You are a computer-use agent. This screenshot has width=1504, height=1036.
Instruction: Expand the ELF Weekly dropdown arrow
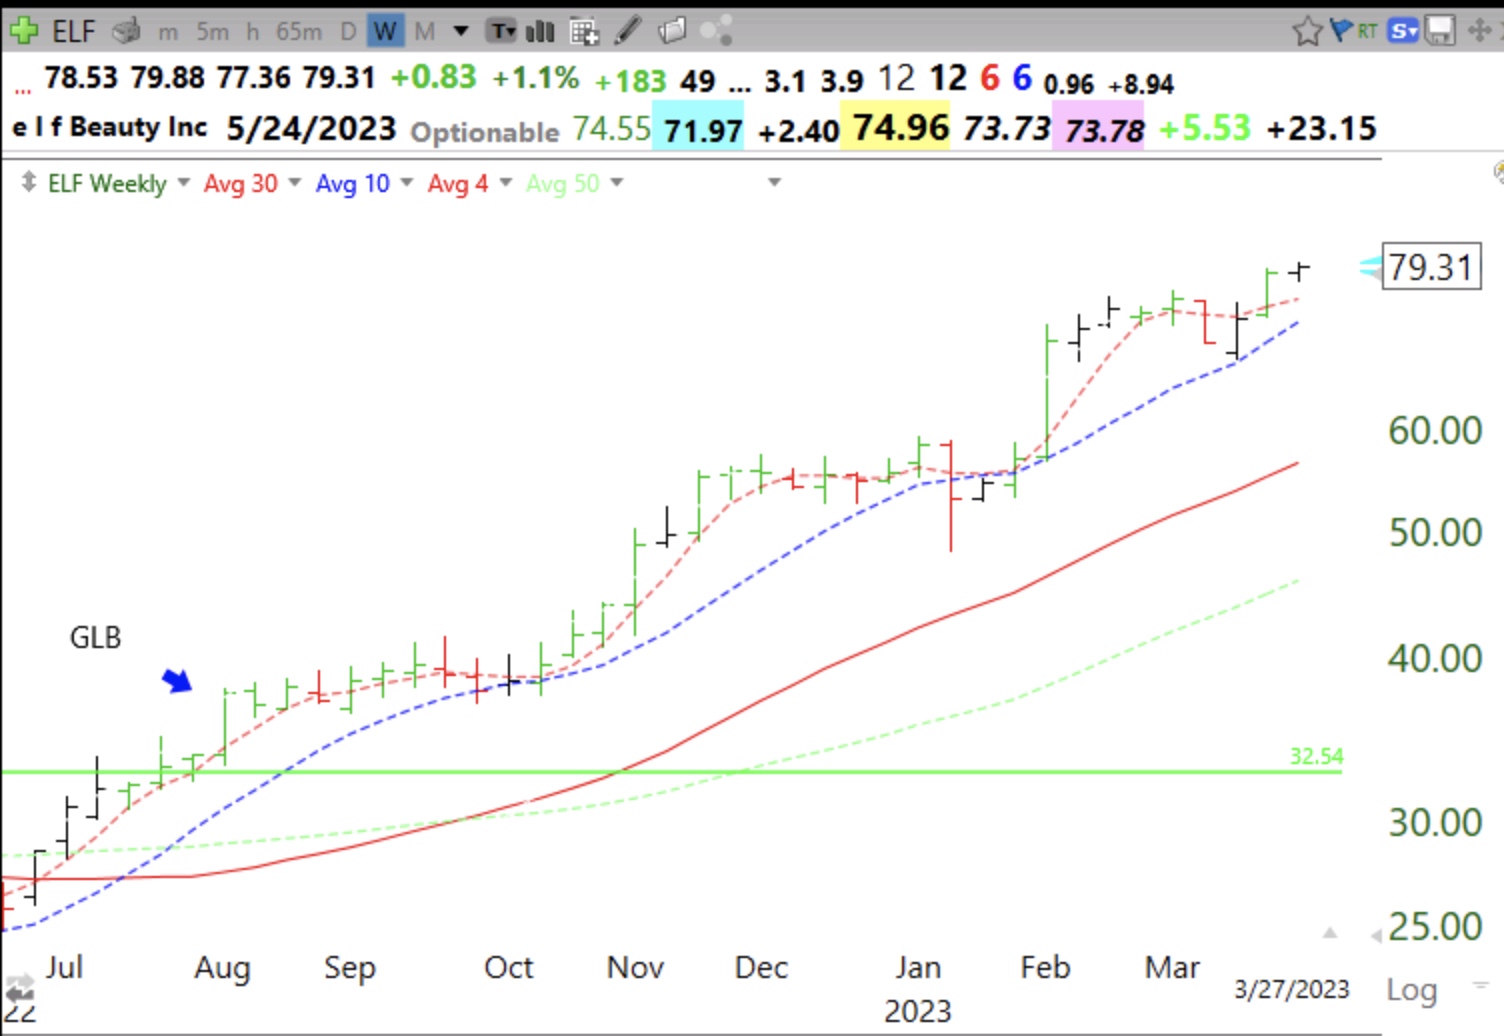coord(184,182)
